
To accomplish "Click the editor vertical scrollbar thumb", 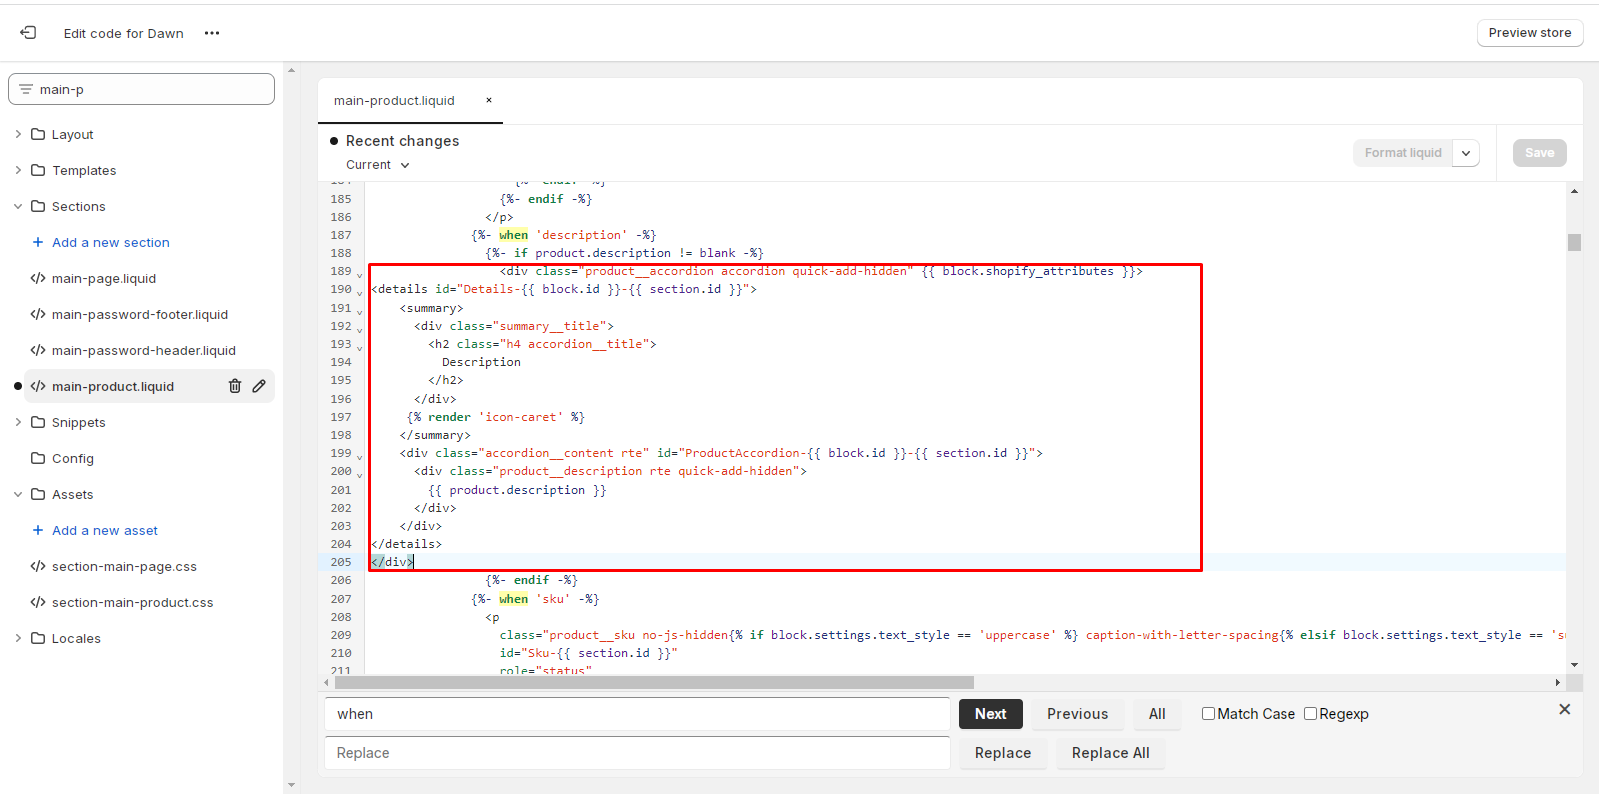I will point(1574,242).
